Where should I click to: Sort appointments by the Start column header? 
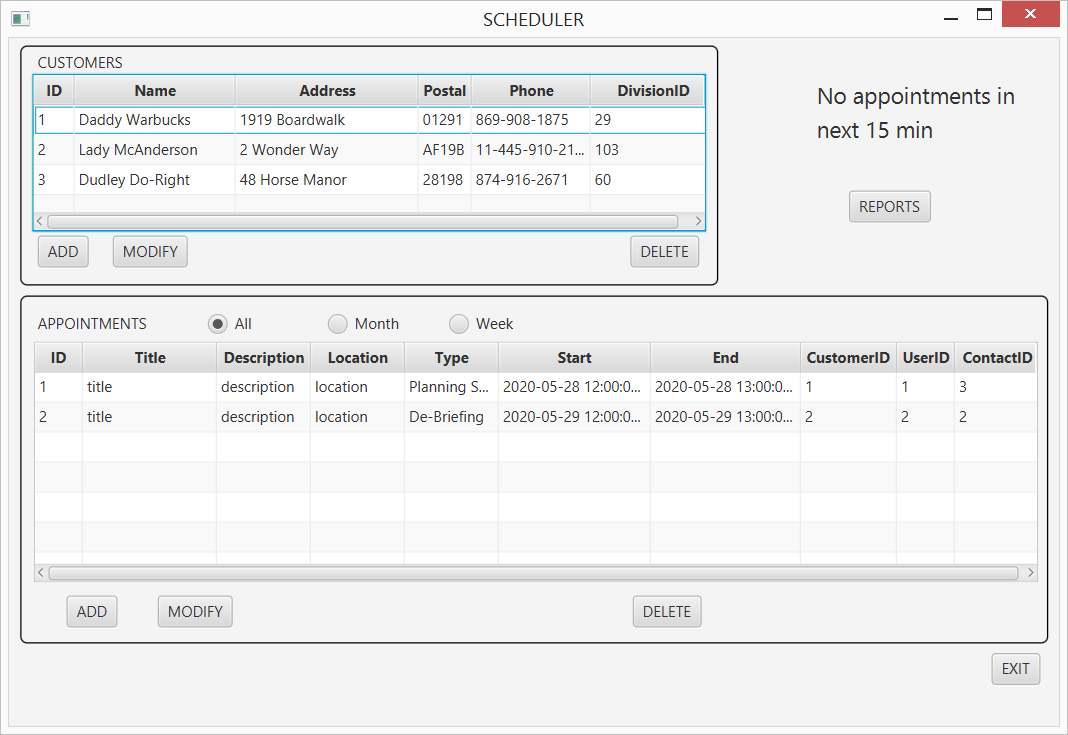574,357
